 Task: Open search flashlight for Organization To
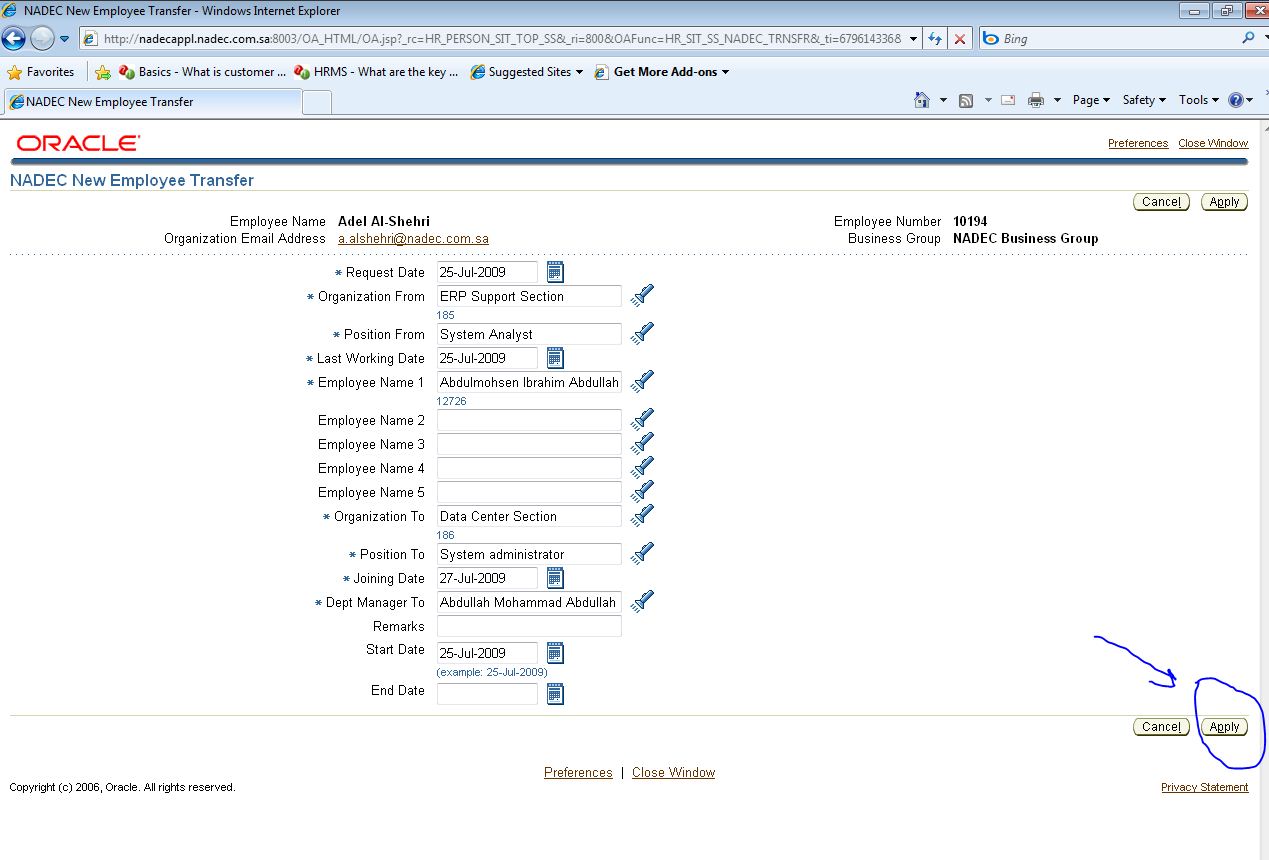pyautogui.click(x=643, y=516)
